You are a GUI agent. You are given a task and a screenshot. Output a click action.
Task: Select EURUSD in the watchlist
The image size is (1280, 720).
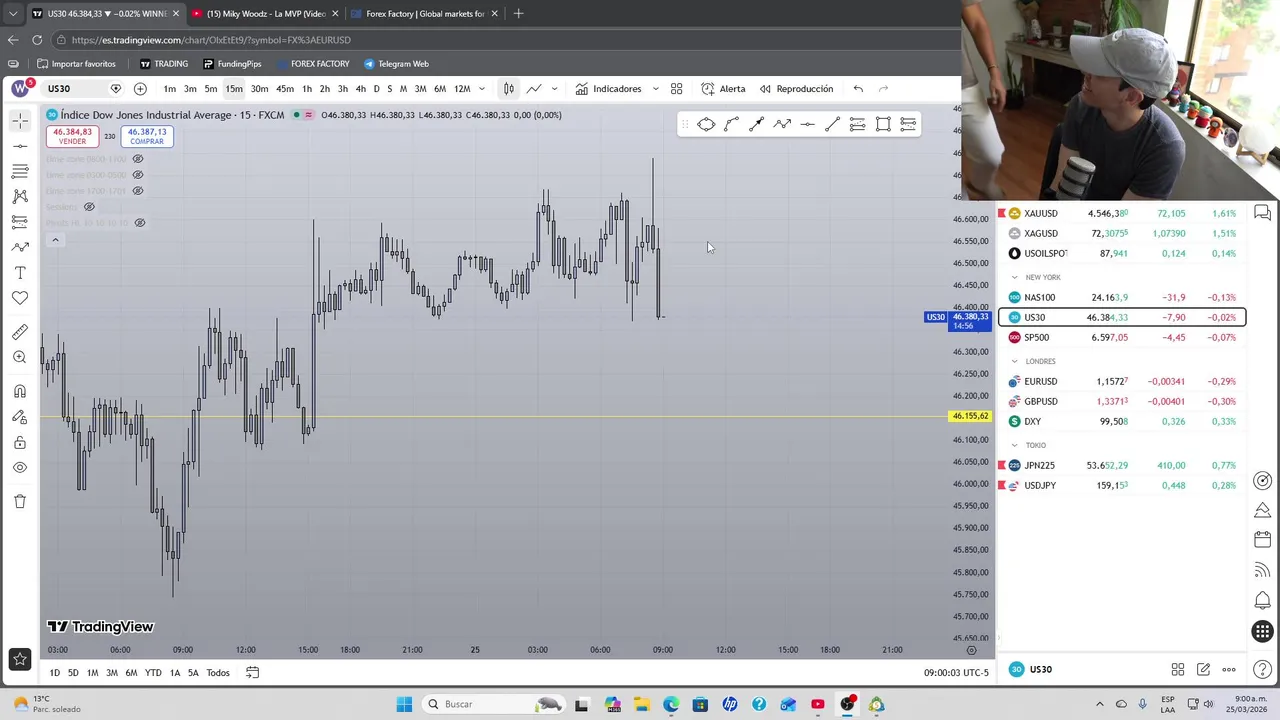1122,381
